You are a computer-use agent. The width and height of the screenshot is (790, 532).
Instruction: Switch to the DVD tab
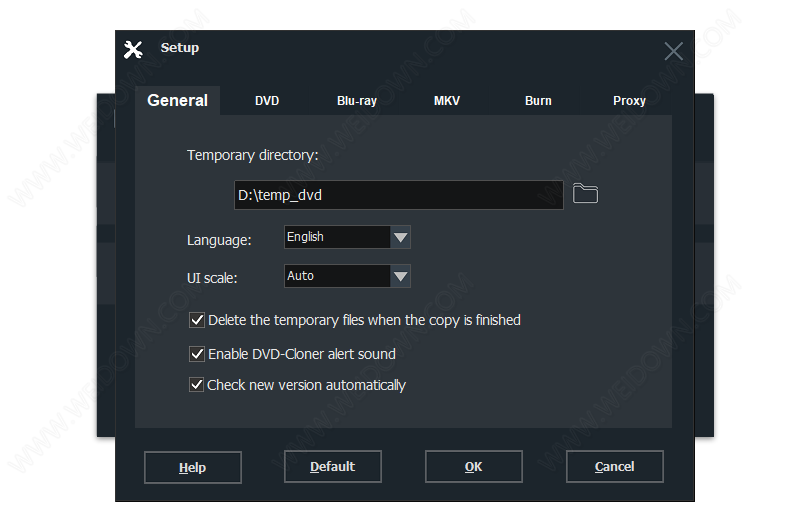point(267,101)
